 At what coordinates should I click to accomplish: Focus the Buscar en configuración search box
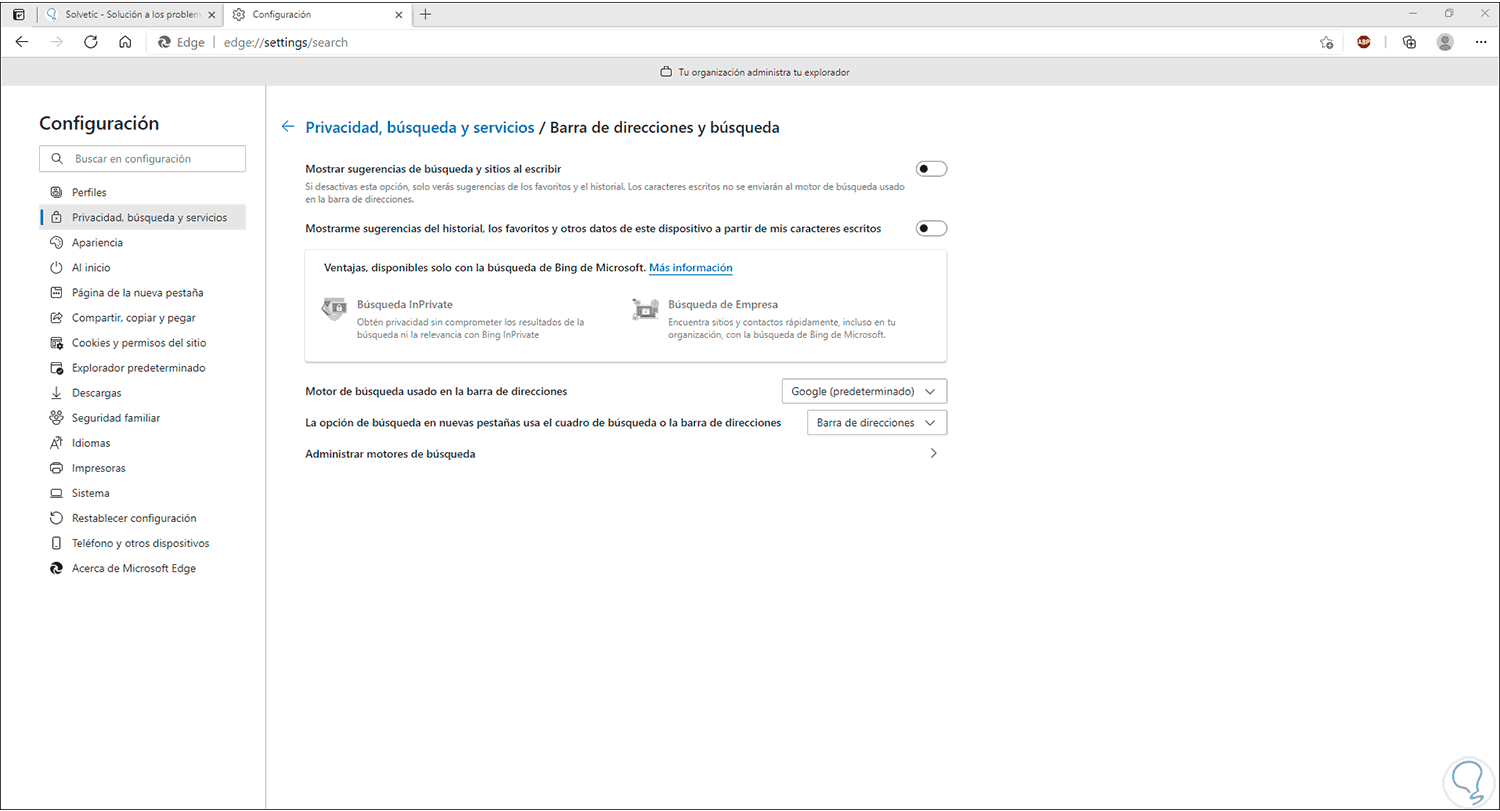point(142,159)
